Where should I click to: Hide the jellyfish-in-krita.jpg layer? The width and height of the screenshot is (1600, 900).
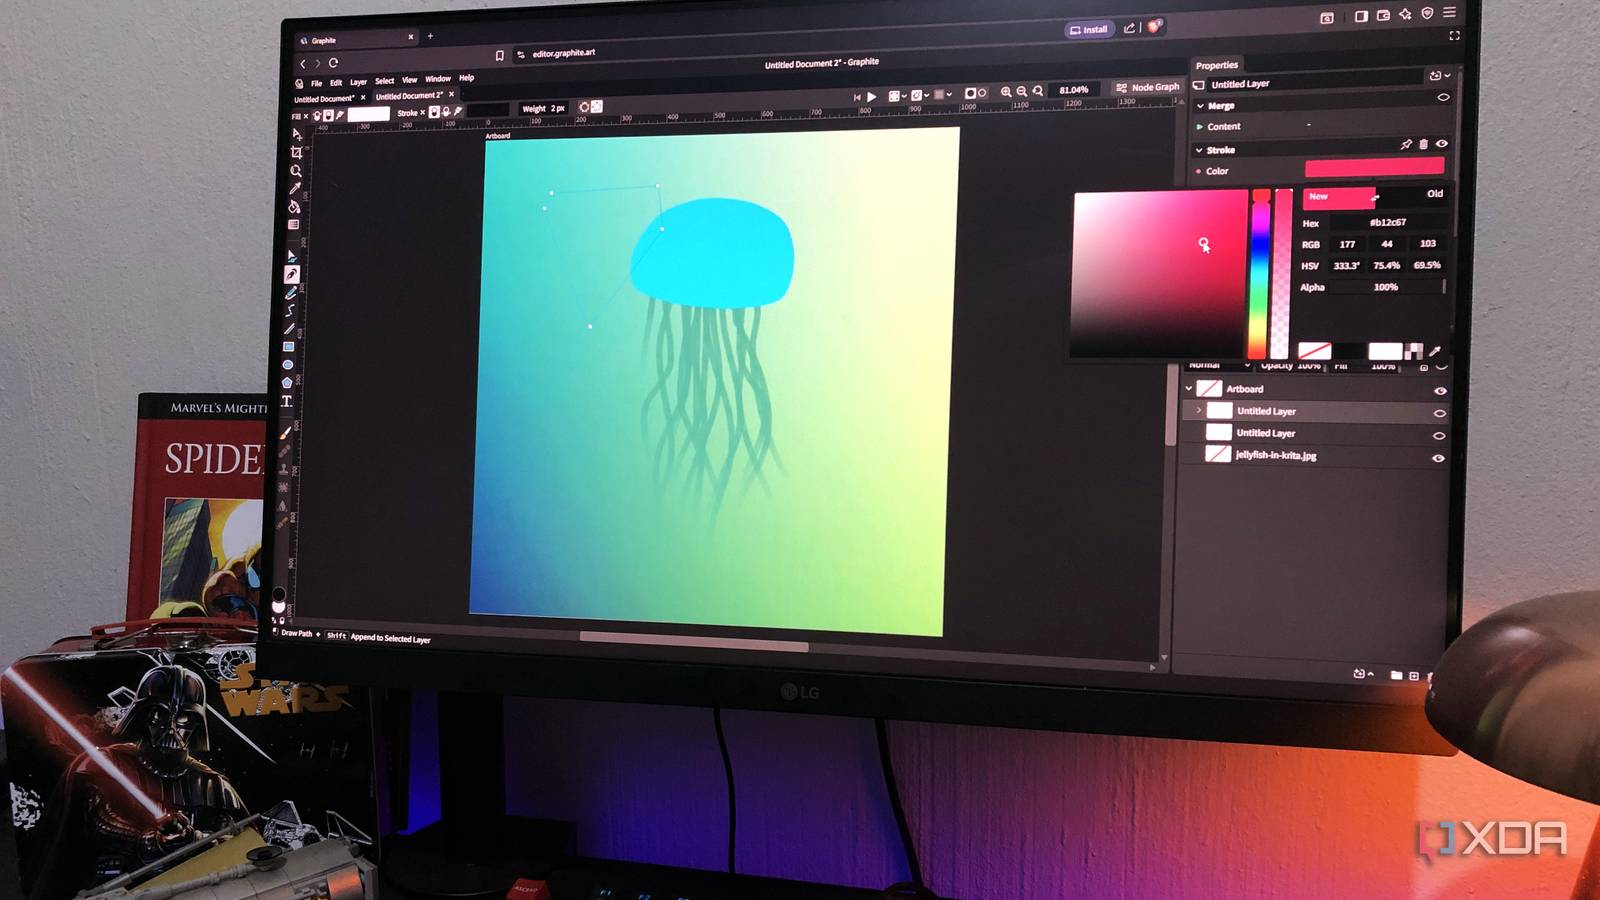[1441, 457]
